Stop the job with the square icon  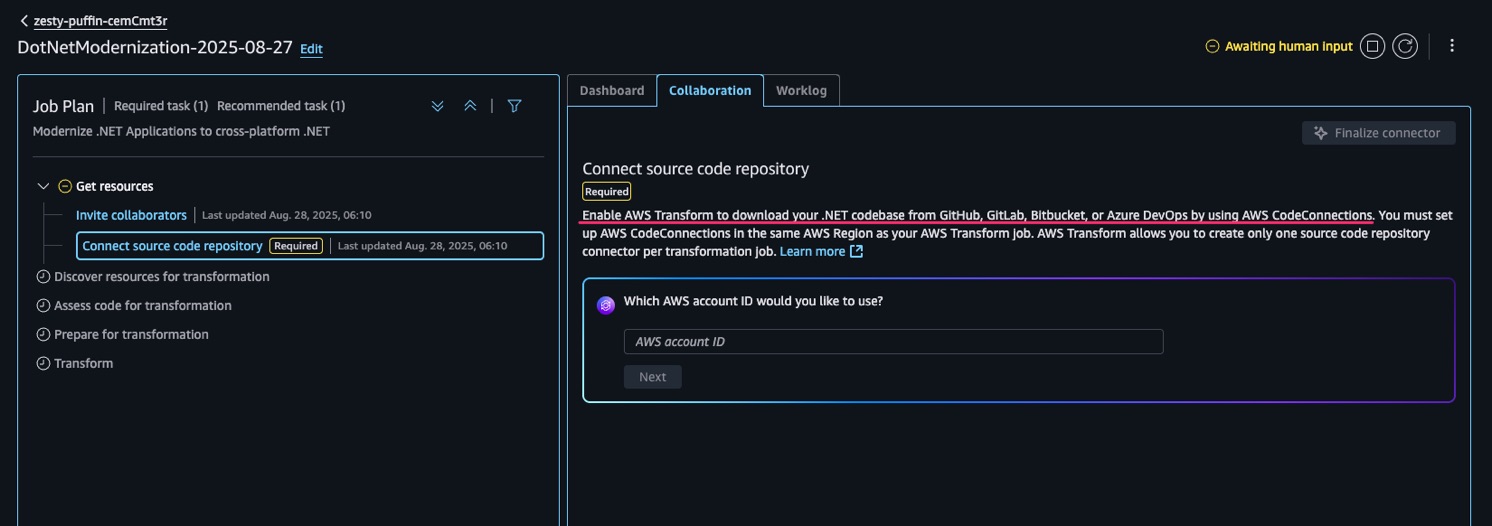(1373, 46)
